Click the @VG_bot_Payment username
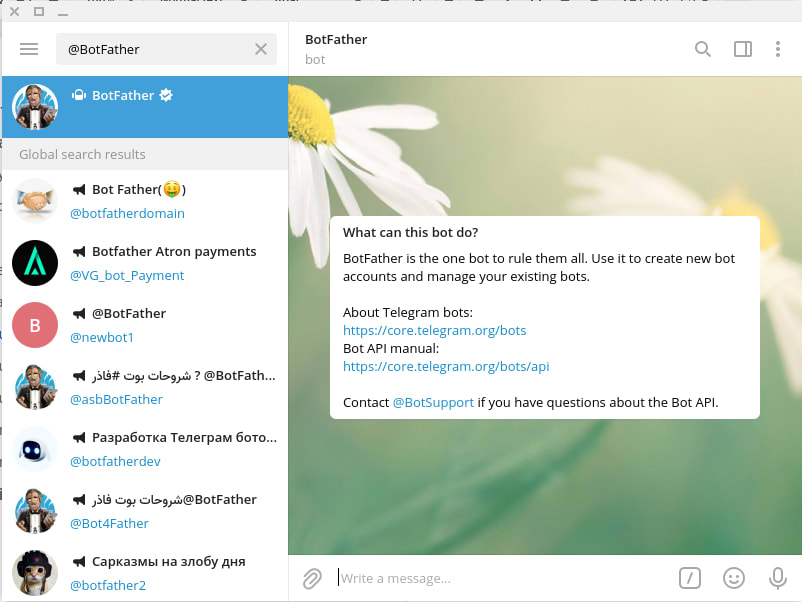 pyautogui.click(x=127, y=276)
